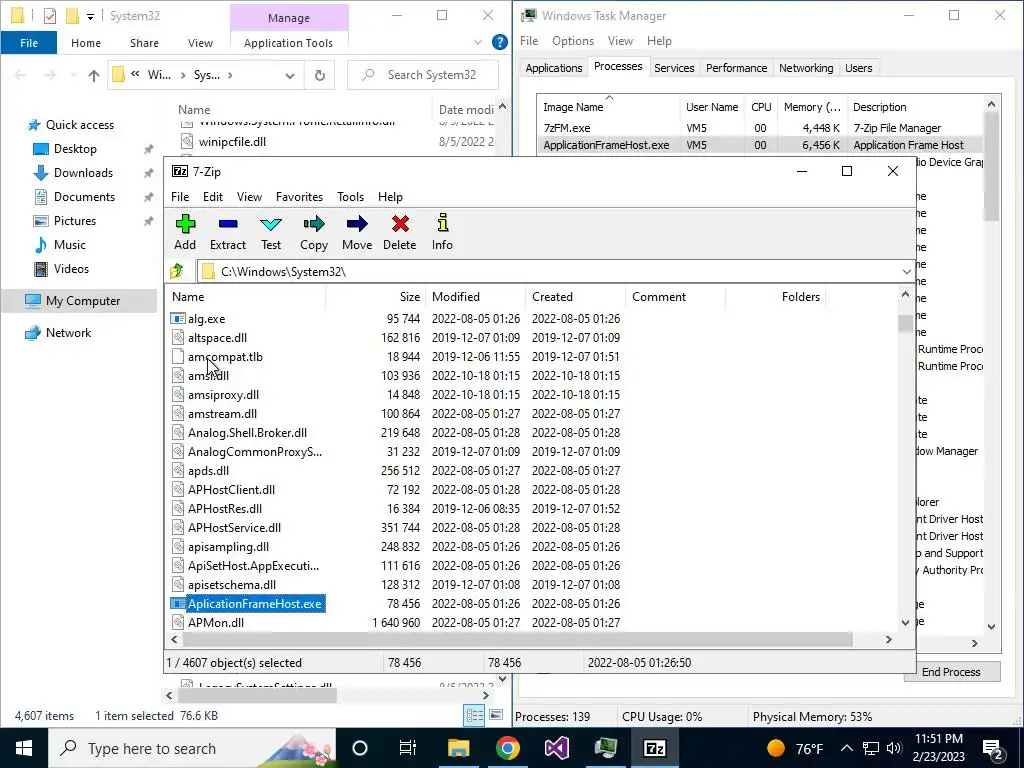1024x768 pixels.
Task: Select apds.dll in the 7-Zip list
Action: [x=208, y=470]
